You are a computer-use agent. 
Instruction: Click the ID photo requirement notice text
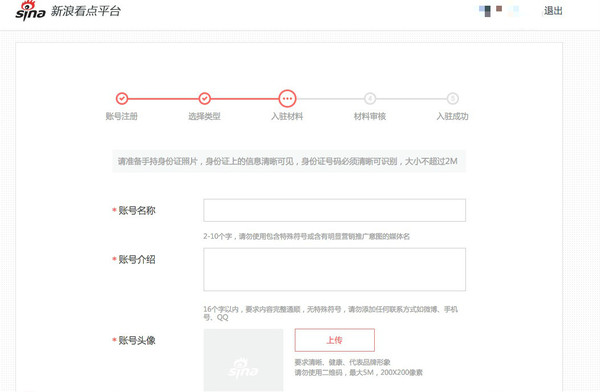pos(288,161)
